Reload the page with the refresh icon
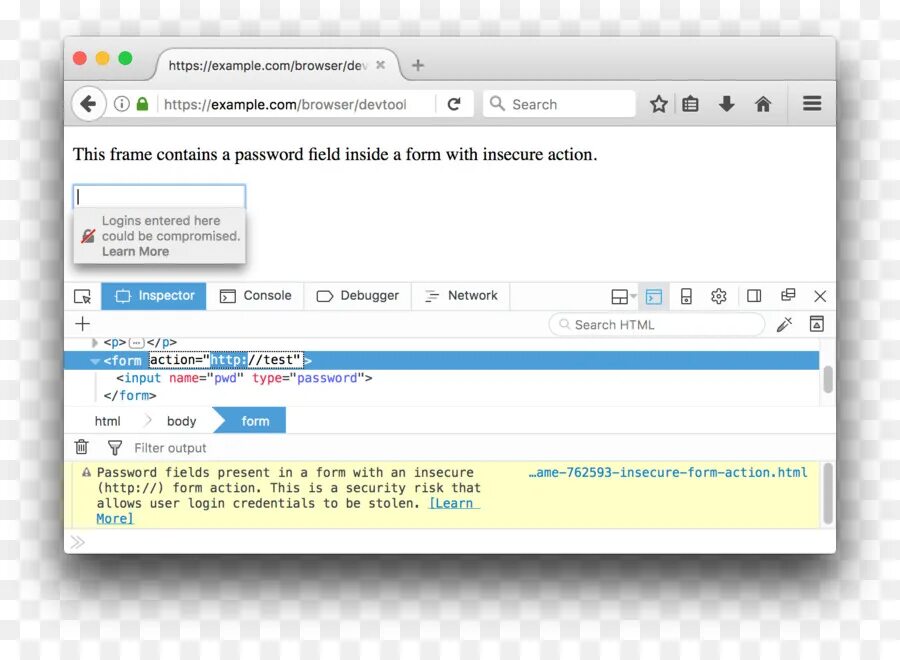This screenshot has height=660, width=900. point(454,104)
